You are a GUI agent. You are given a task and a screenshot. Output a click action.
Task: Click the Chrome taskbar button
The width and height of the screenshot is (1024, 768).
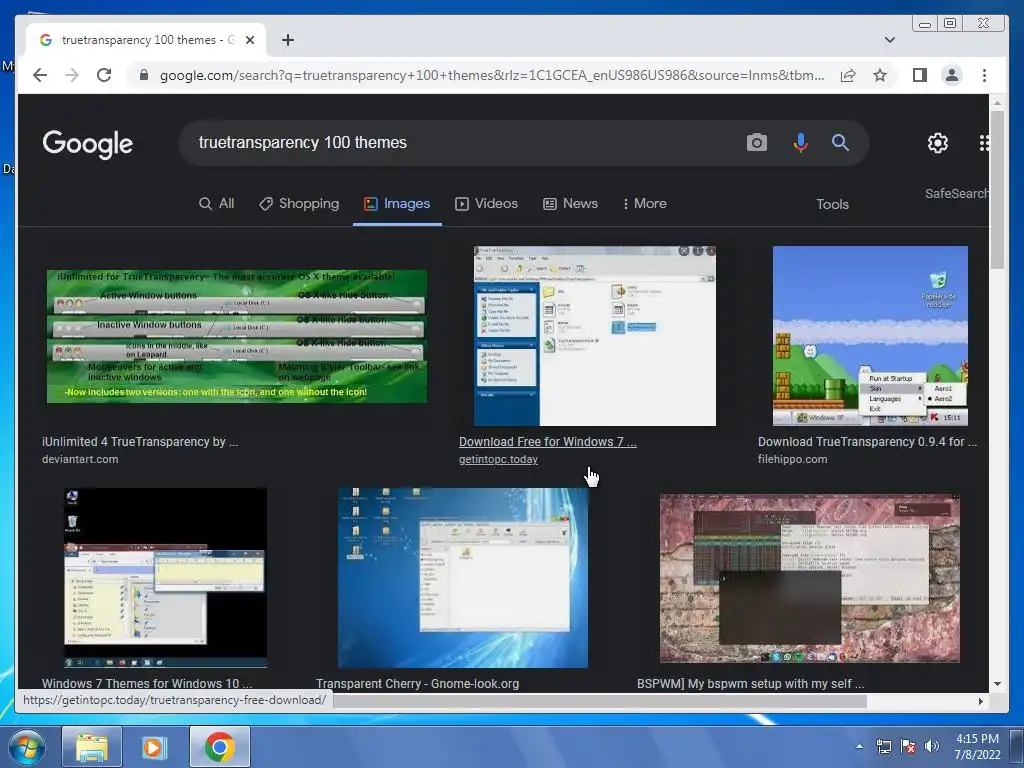[220, 747]
